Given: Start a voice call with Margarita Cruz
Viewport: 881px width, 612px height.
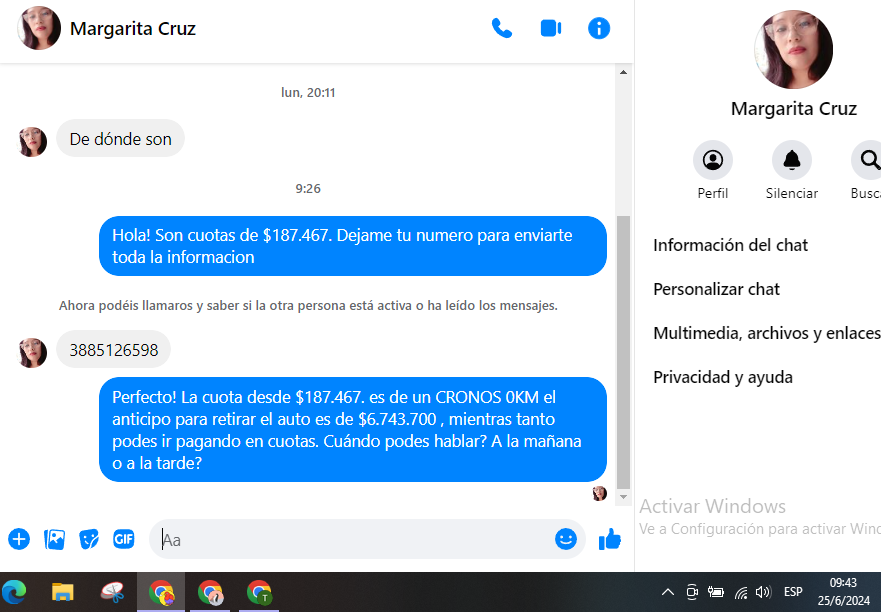Looking at the screenshot, I should click(x=502, y=28).
